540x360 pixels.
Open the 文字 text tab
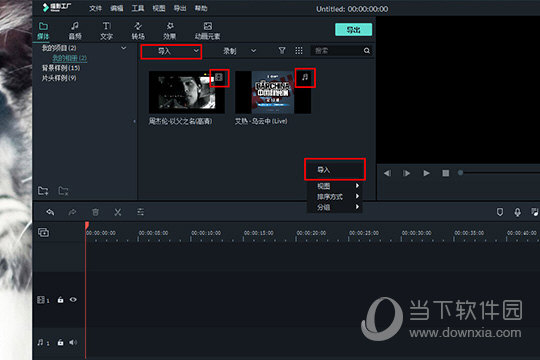click(x=106, y=31)
